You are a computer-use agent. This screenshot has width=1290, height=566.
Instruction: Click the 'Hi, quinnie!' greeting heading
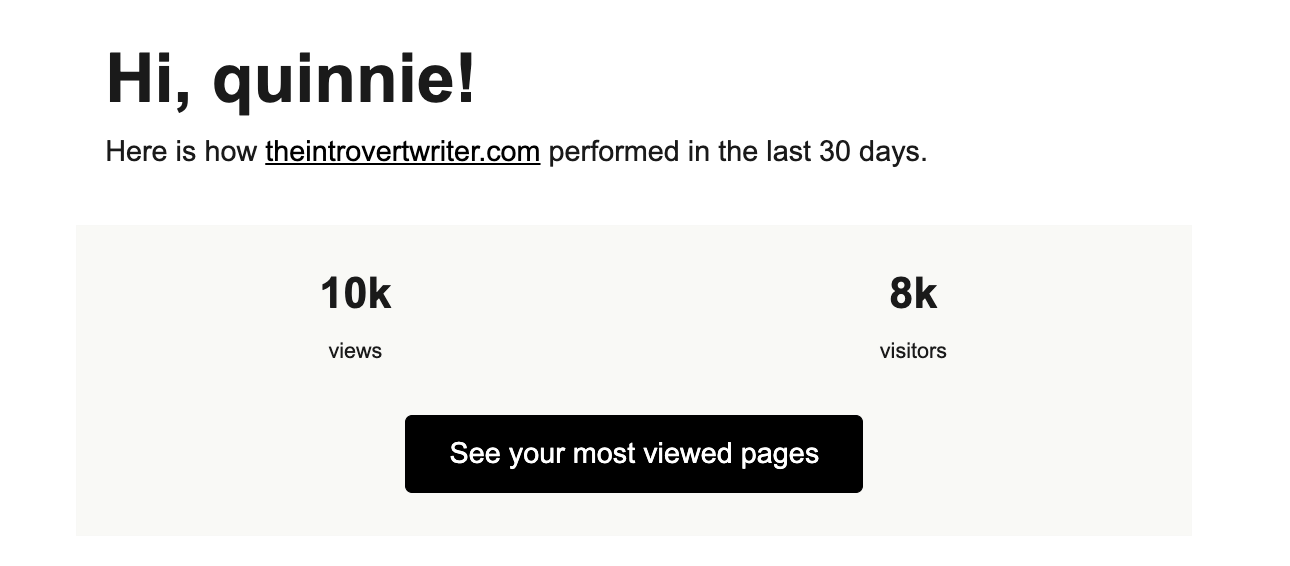click(x=291, y=78)
